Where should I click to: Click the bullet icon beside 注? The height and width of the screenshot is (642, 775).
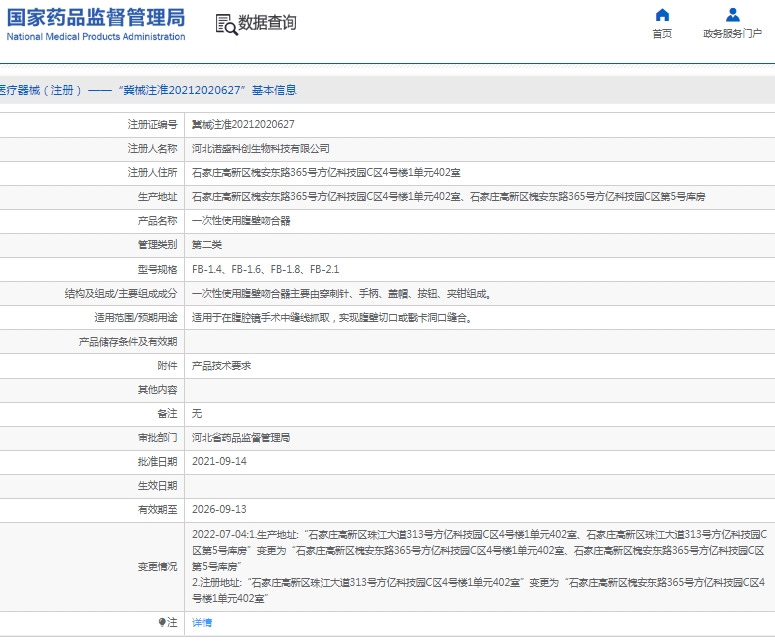click(x=161, y=622)
